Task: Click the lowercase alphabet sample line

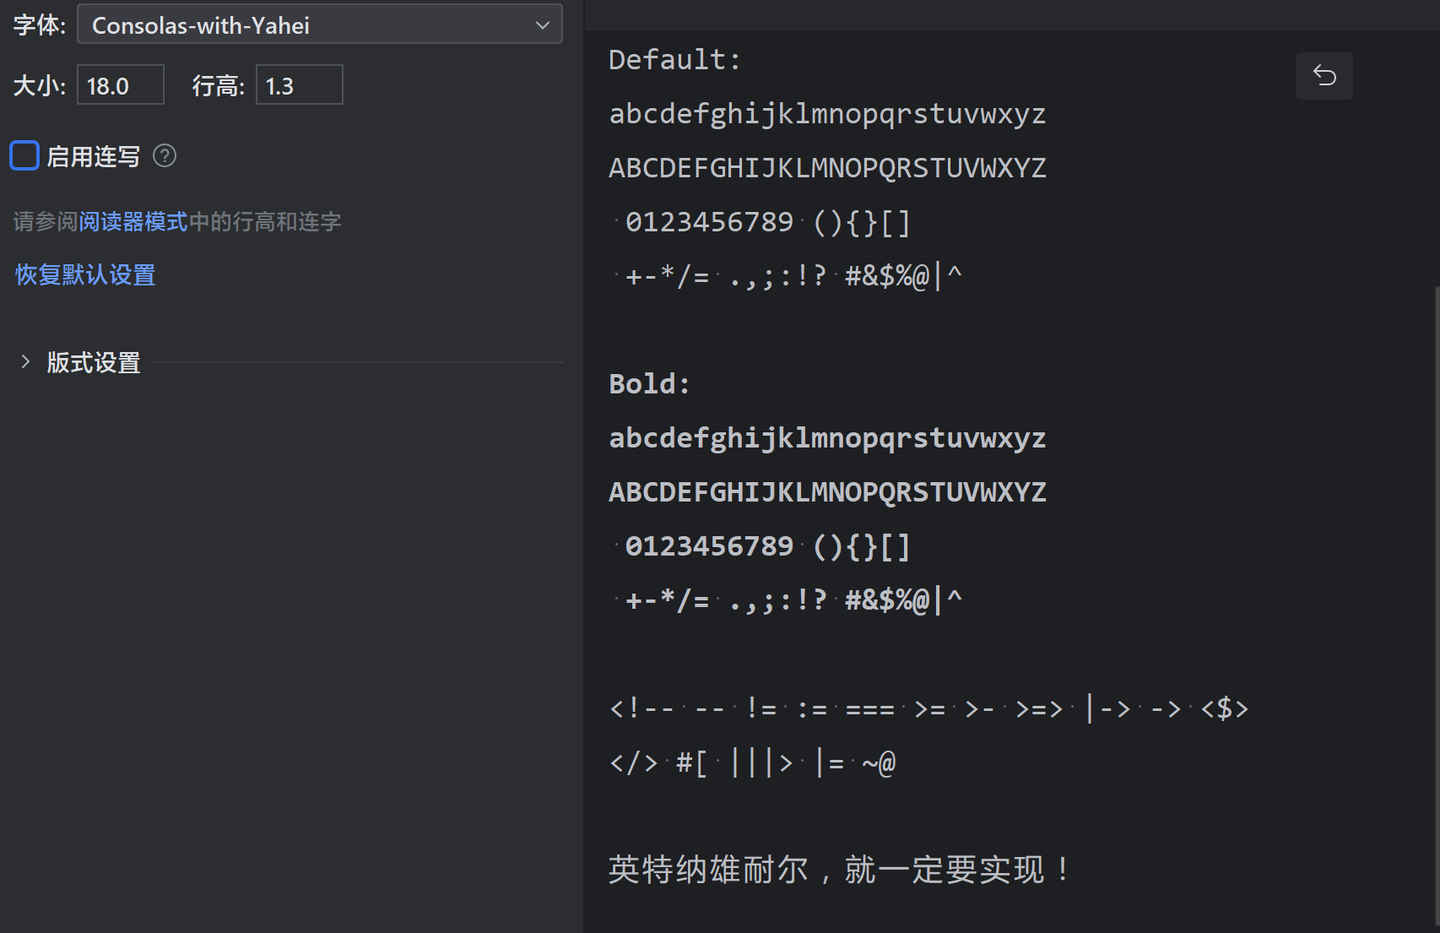Action: 827,113
